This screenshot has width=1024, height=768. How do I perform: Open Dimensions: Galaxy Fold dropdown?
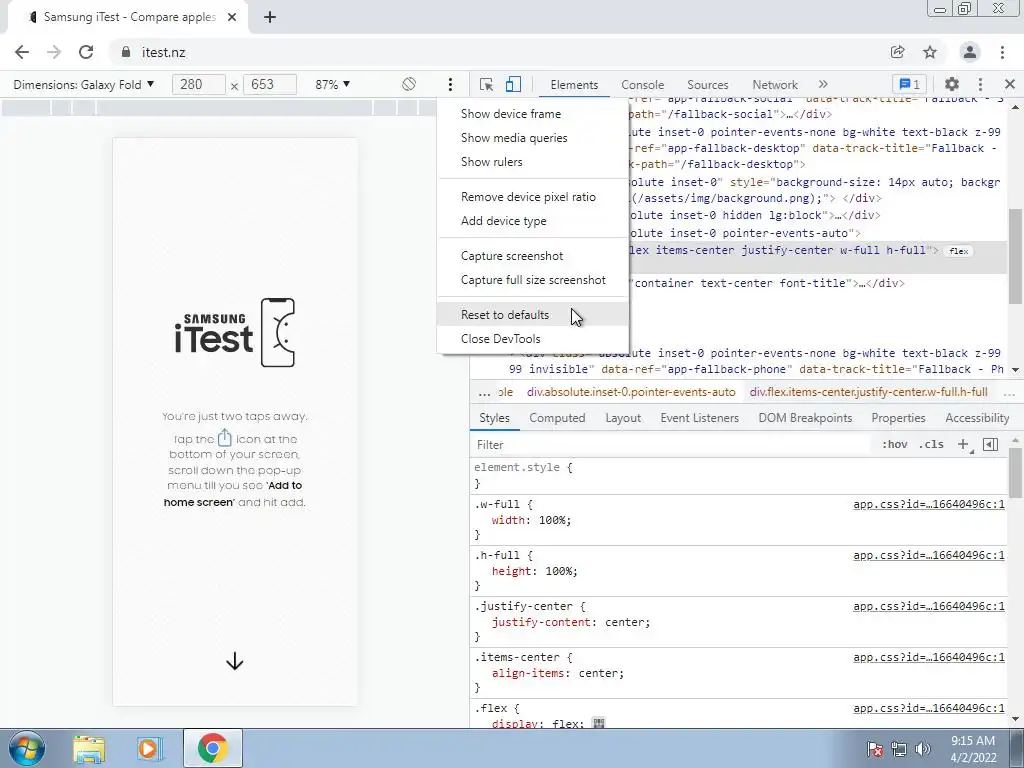pyautogui.click(x=84, y=84)
